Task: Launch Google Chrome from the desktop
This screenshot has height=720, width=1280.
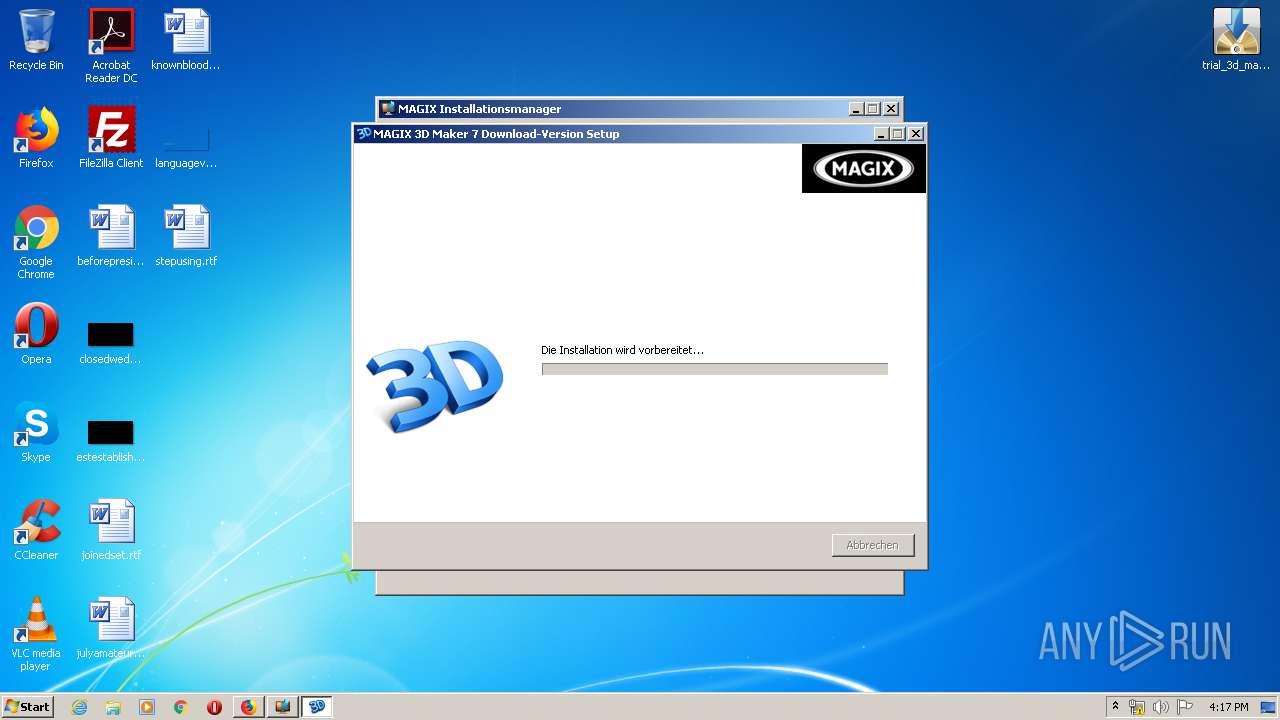Action: click(36, 242)
